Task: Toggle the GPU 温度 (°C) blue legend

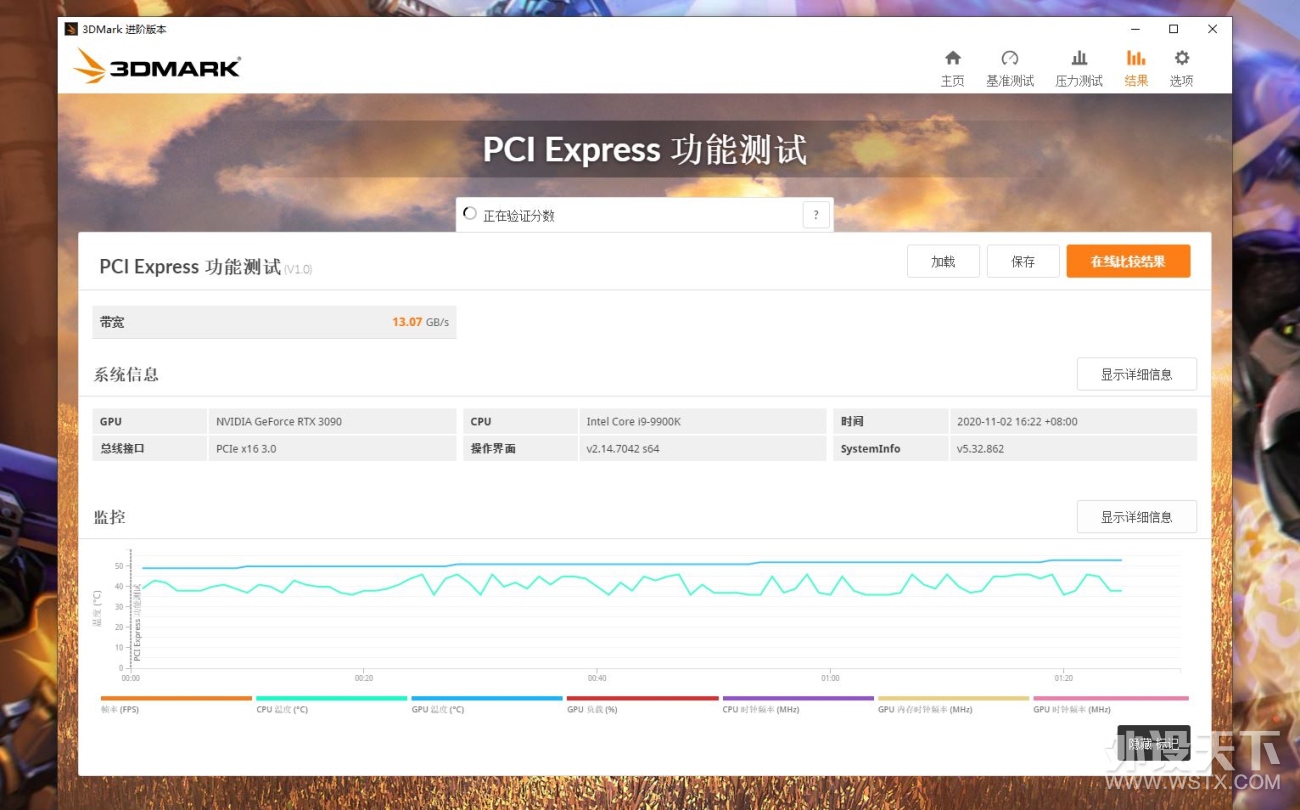Action: coord(487,704)
